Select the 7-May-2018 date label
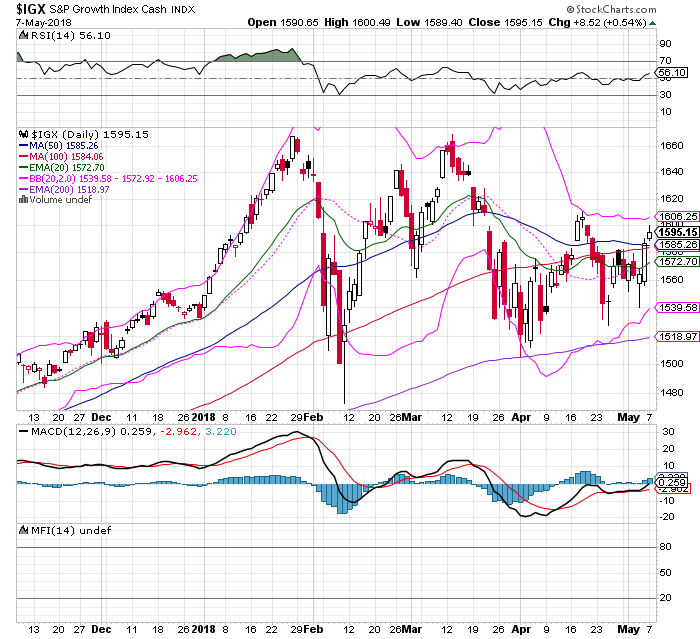This screenshot has height=639, width=700. (43, 22)
